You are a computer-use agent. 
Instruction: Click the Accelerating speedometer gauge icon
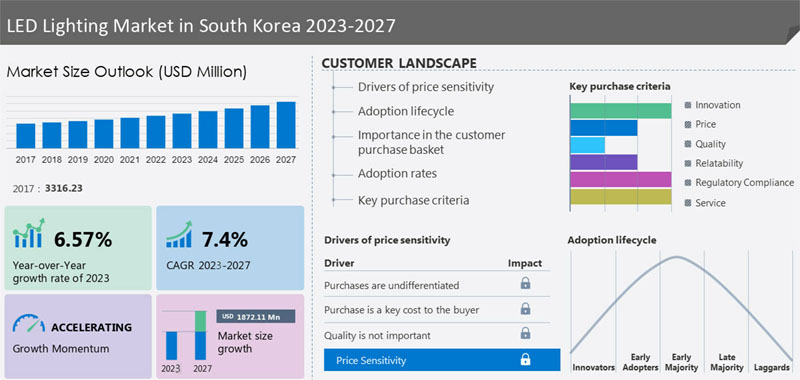tap(29, 323)
